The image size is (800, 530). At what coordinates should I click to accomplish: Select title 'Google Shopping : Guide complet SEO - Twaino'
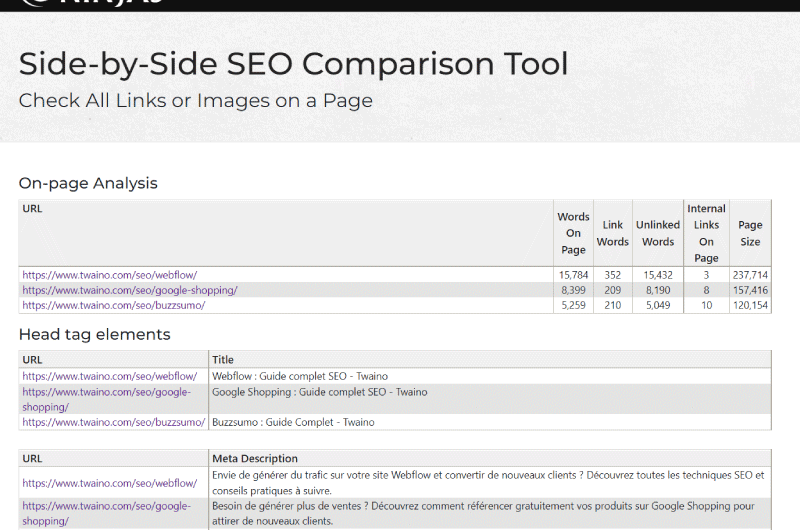(x=319, y=392)
